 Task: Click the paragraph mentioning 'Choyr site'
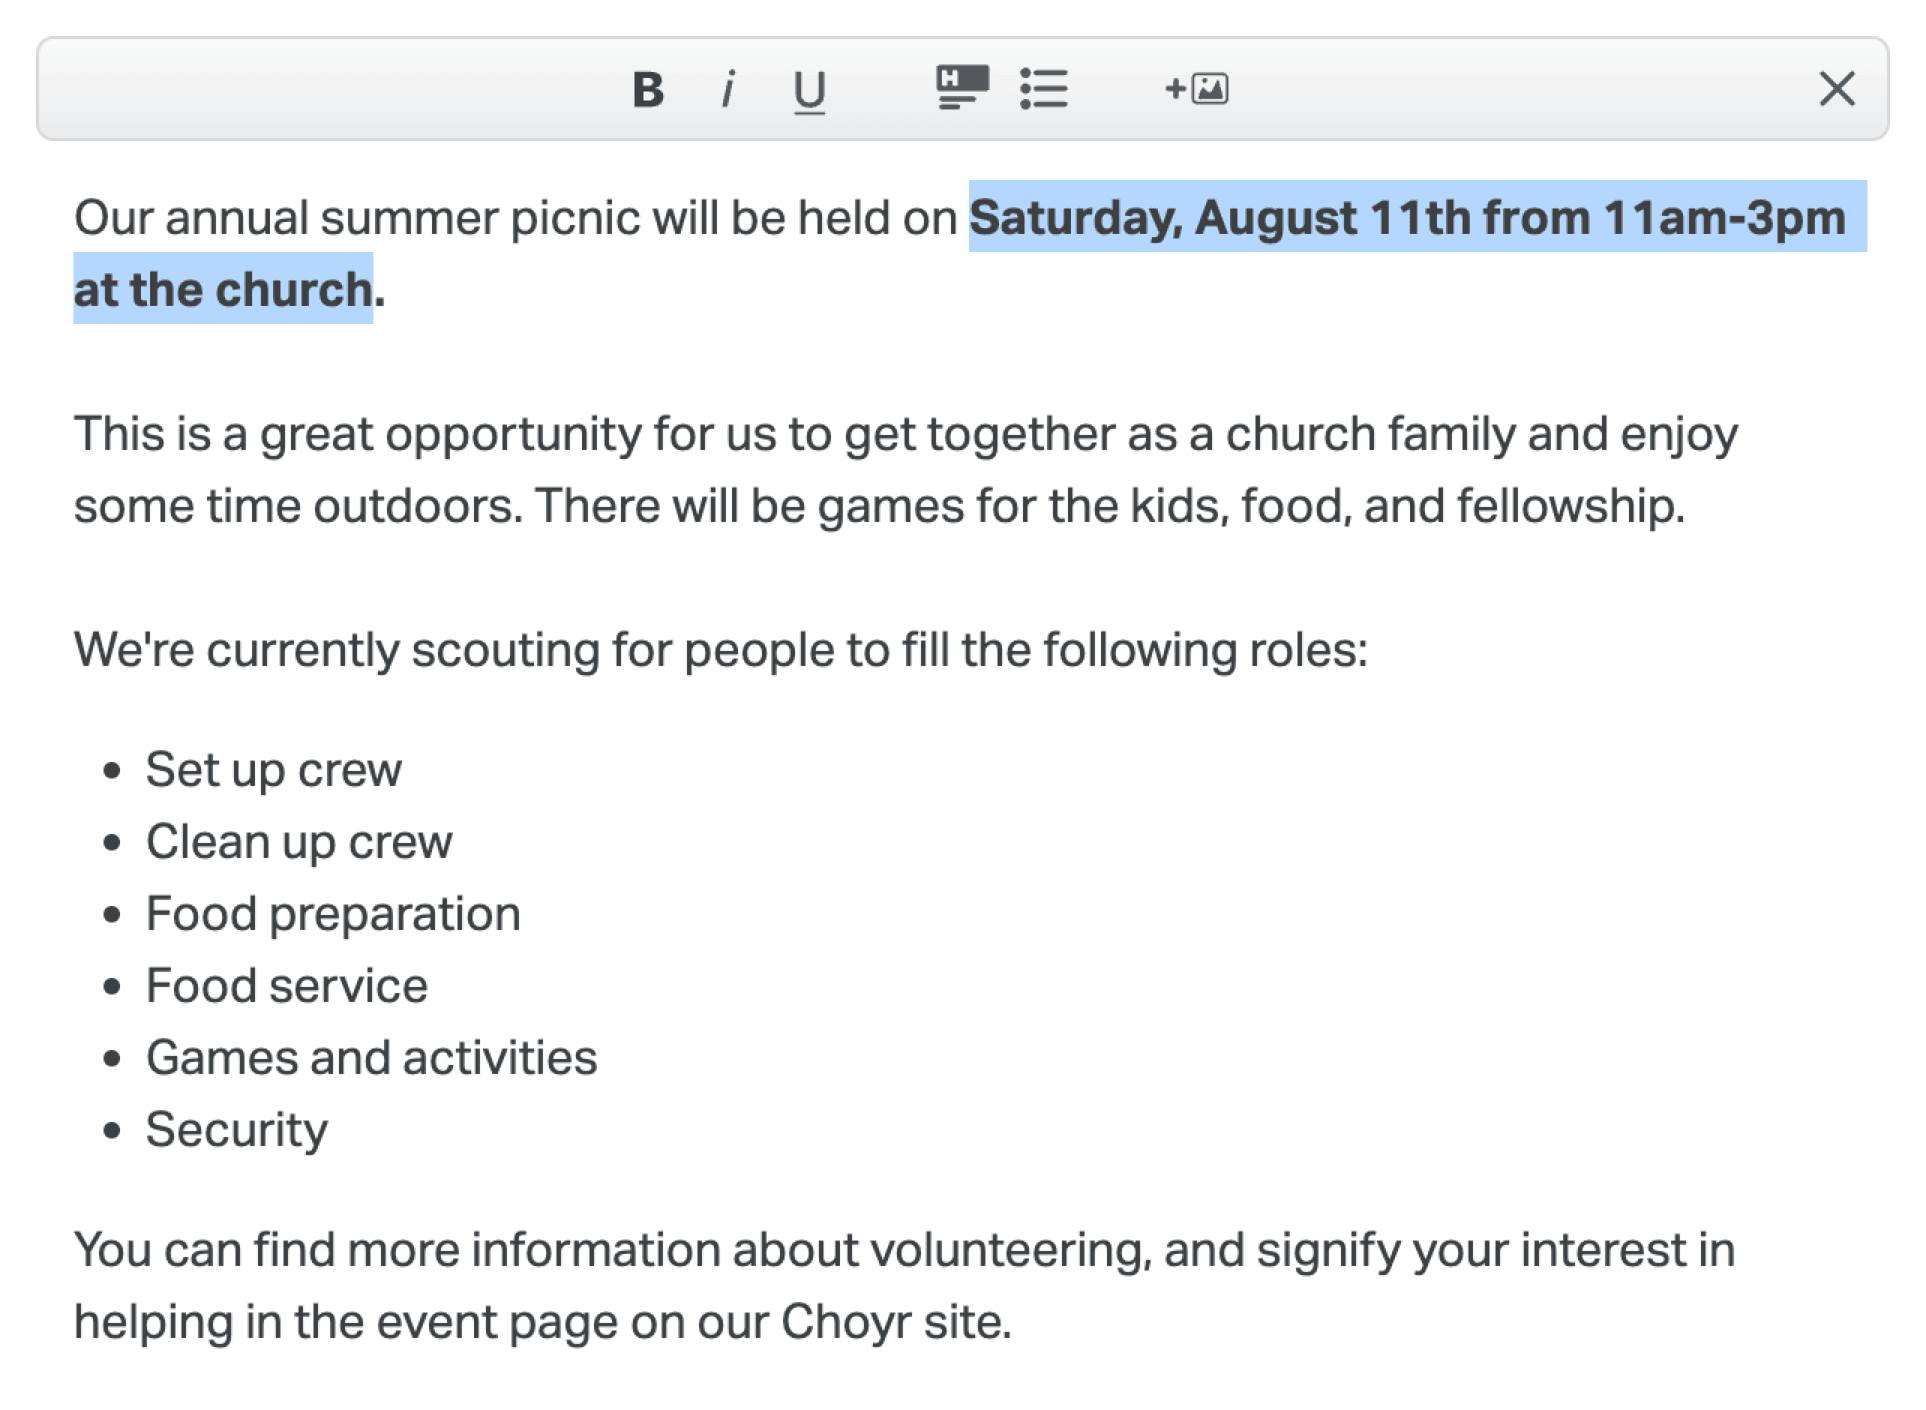[x=904, y=1286]
